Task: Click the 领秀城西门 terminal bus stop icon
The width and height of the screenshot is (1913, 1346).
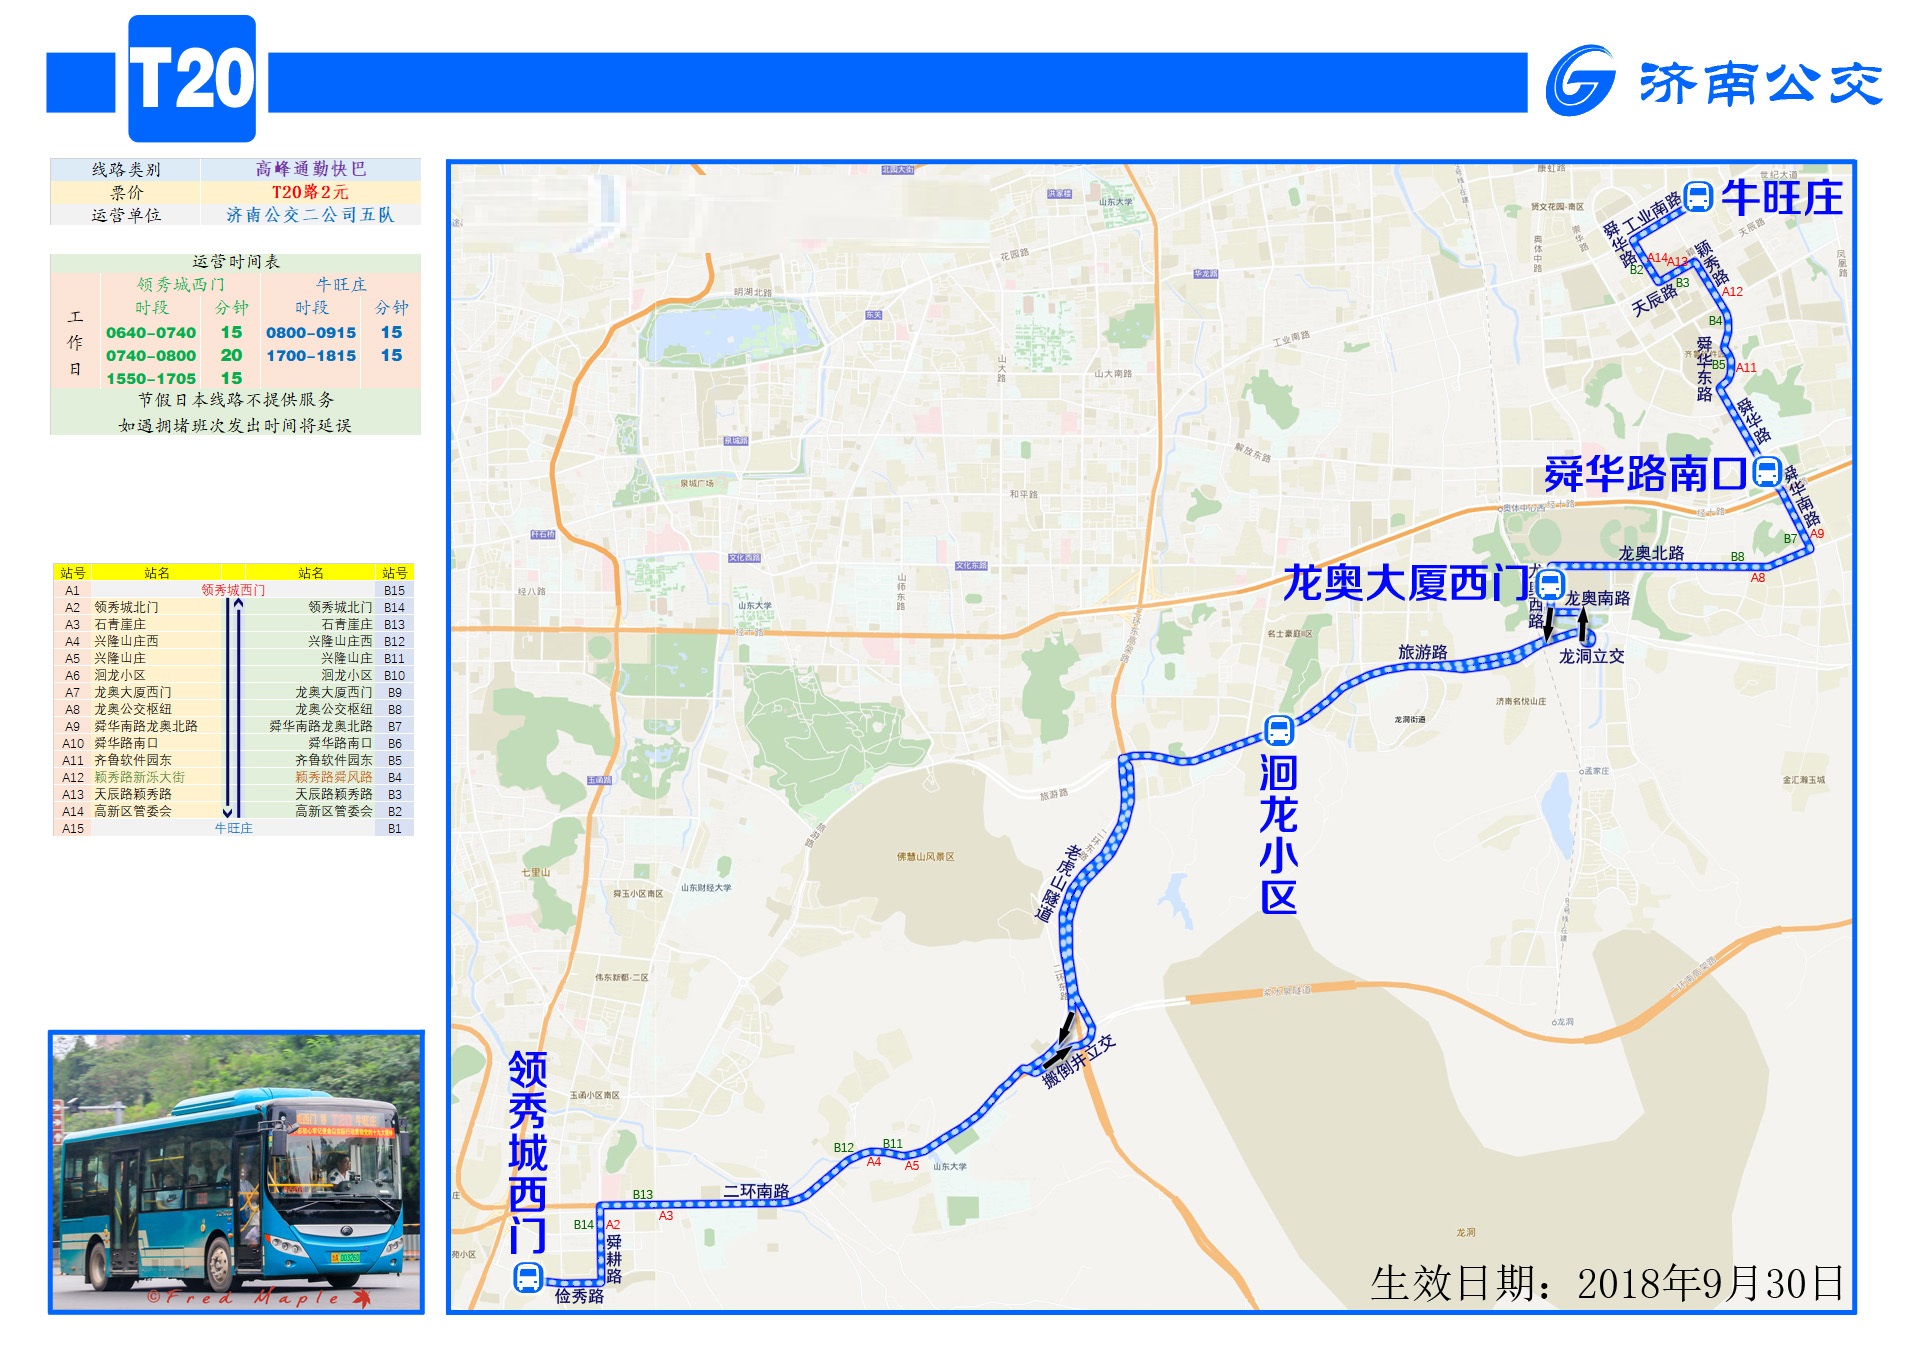Action: [x=528, y=1277]
